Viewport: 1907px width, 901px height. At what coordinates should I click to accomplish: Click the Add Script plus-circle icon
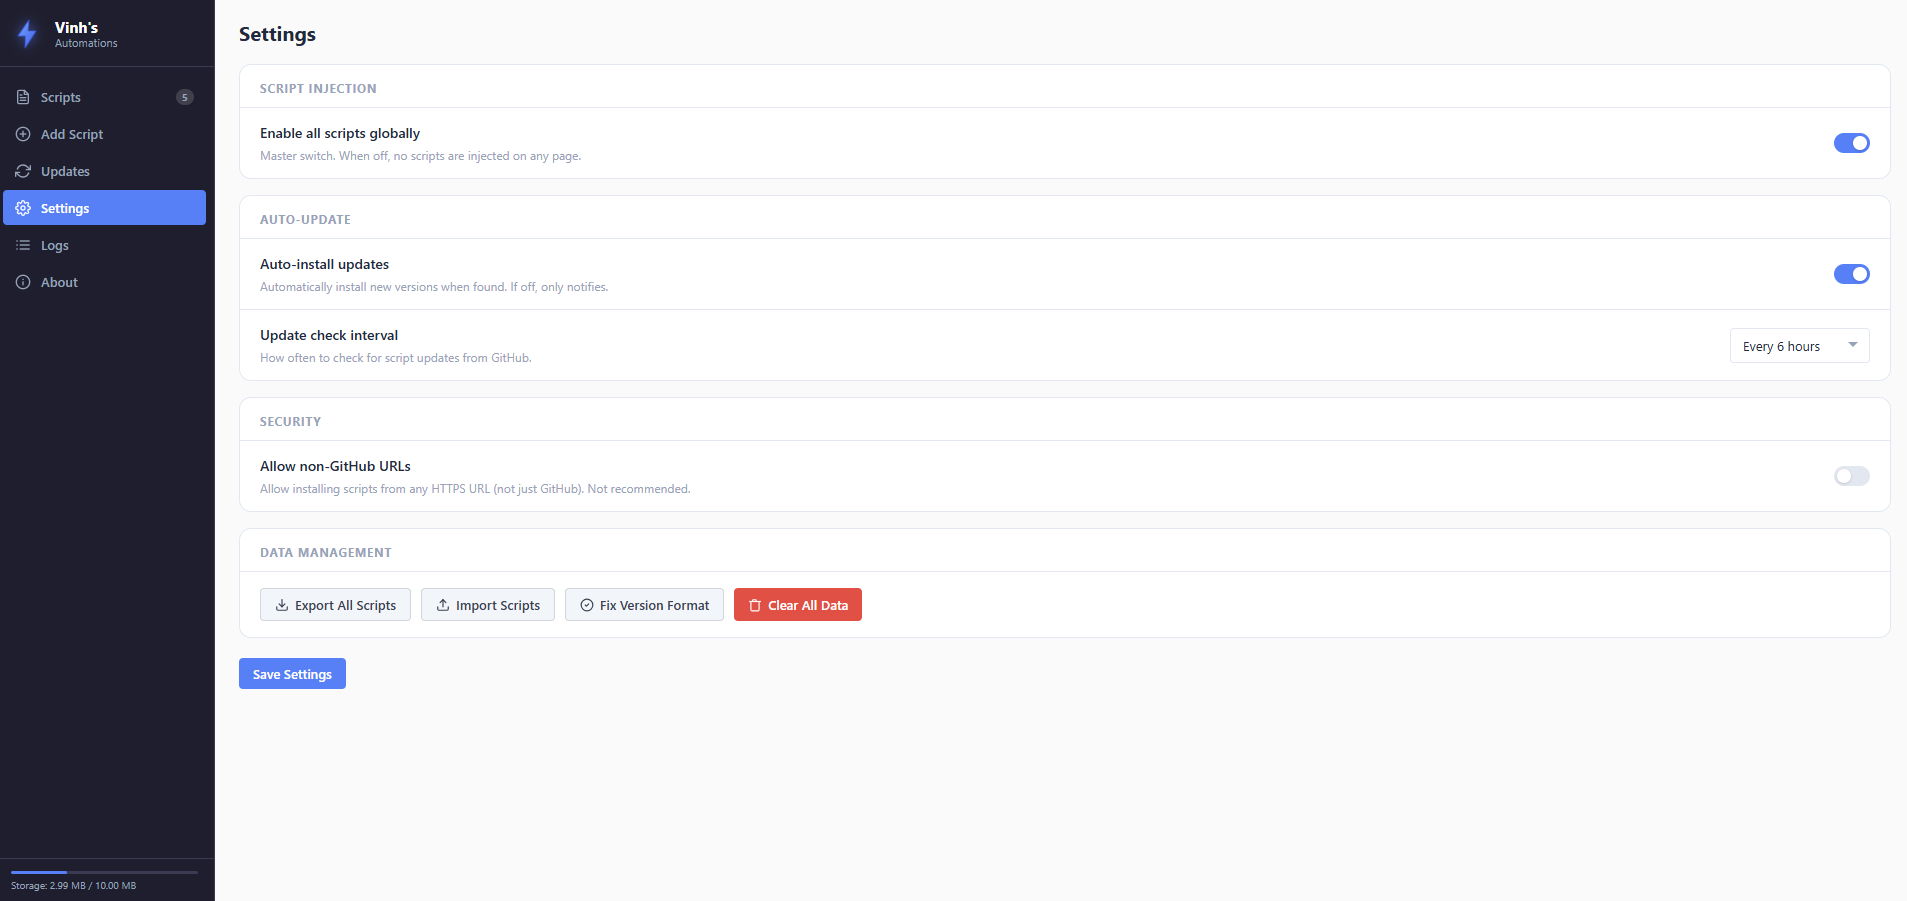23,134
